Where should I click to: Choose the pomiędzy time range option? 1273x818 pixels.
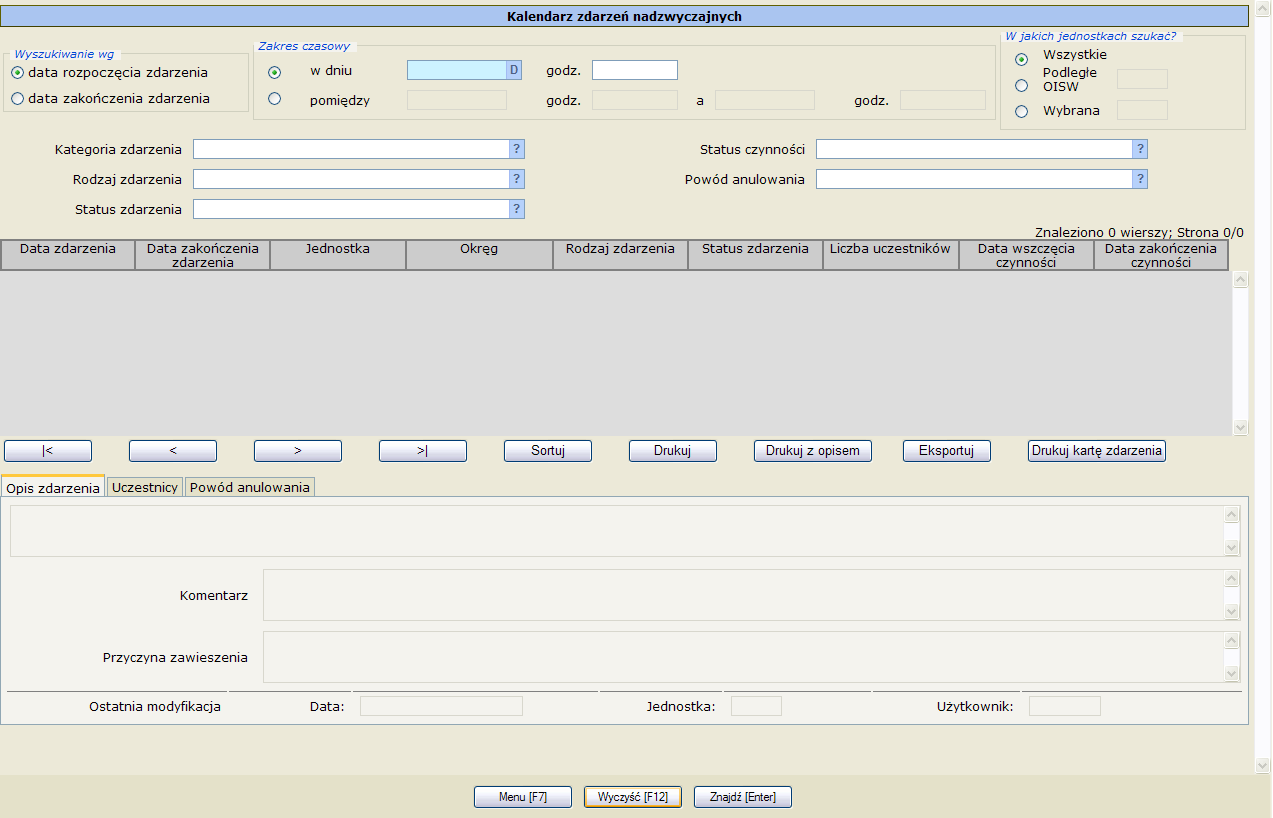[275, 99]
